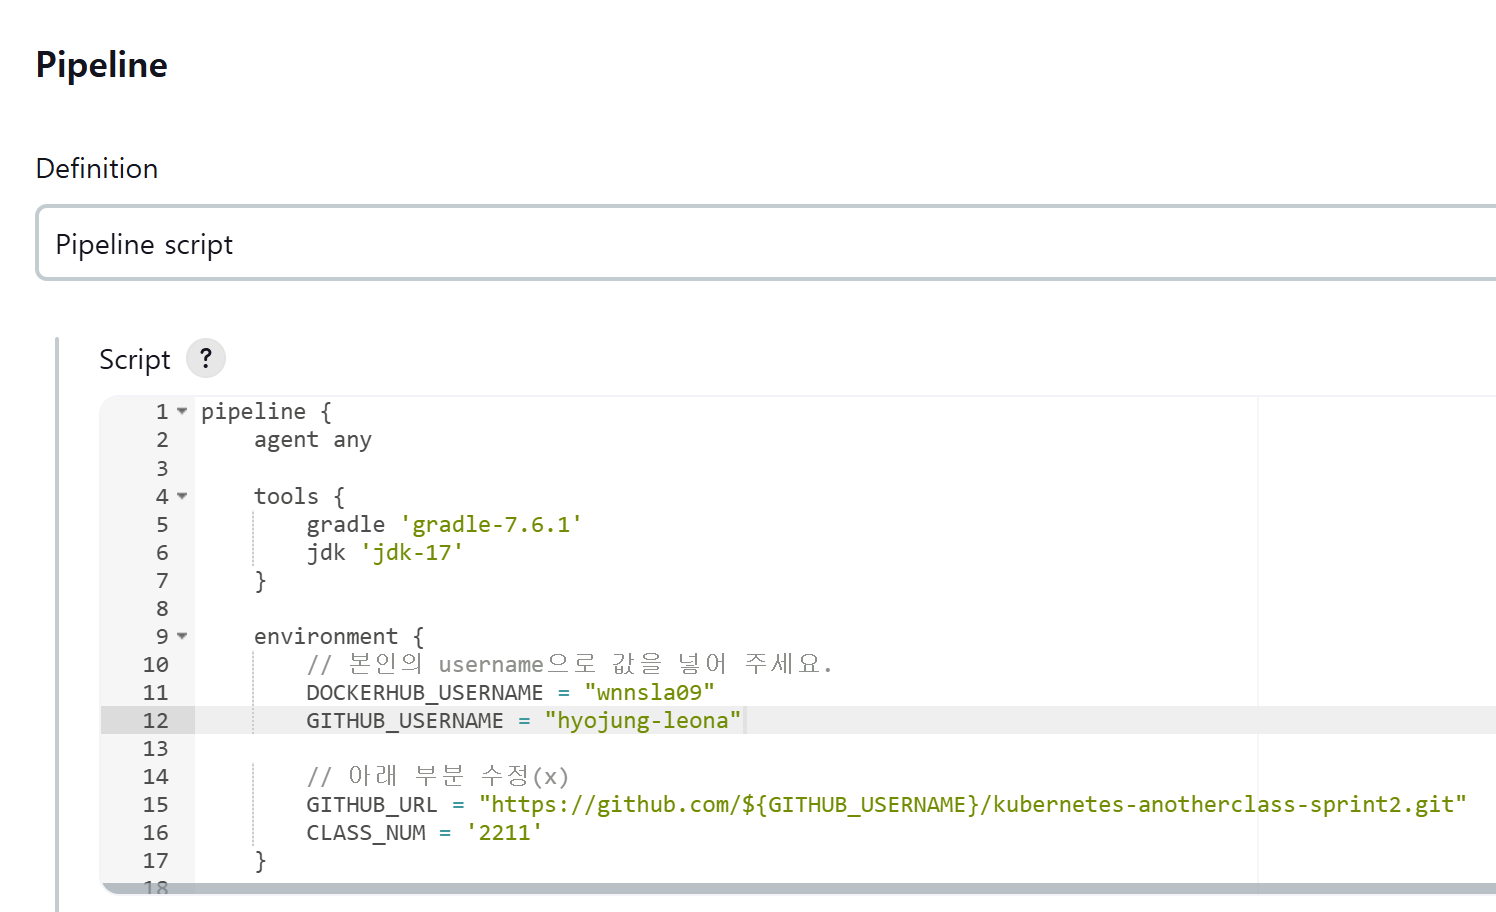The height and width of the screenshot is (912, 1496).
Task: Click line number 15 in the gutter
Action: point(156,805)
